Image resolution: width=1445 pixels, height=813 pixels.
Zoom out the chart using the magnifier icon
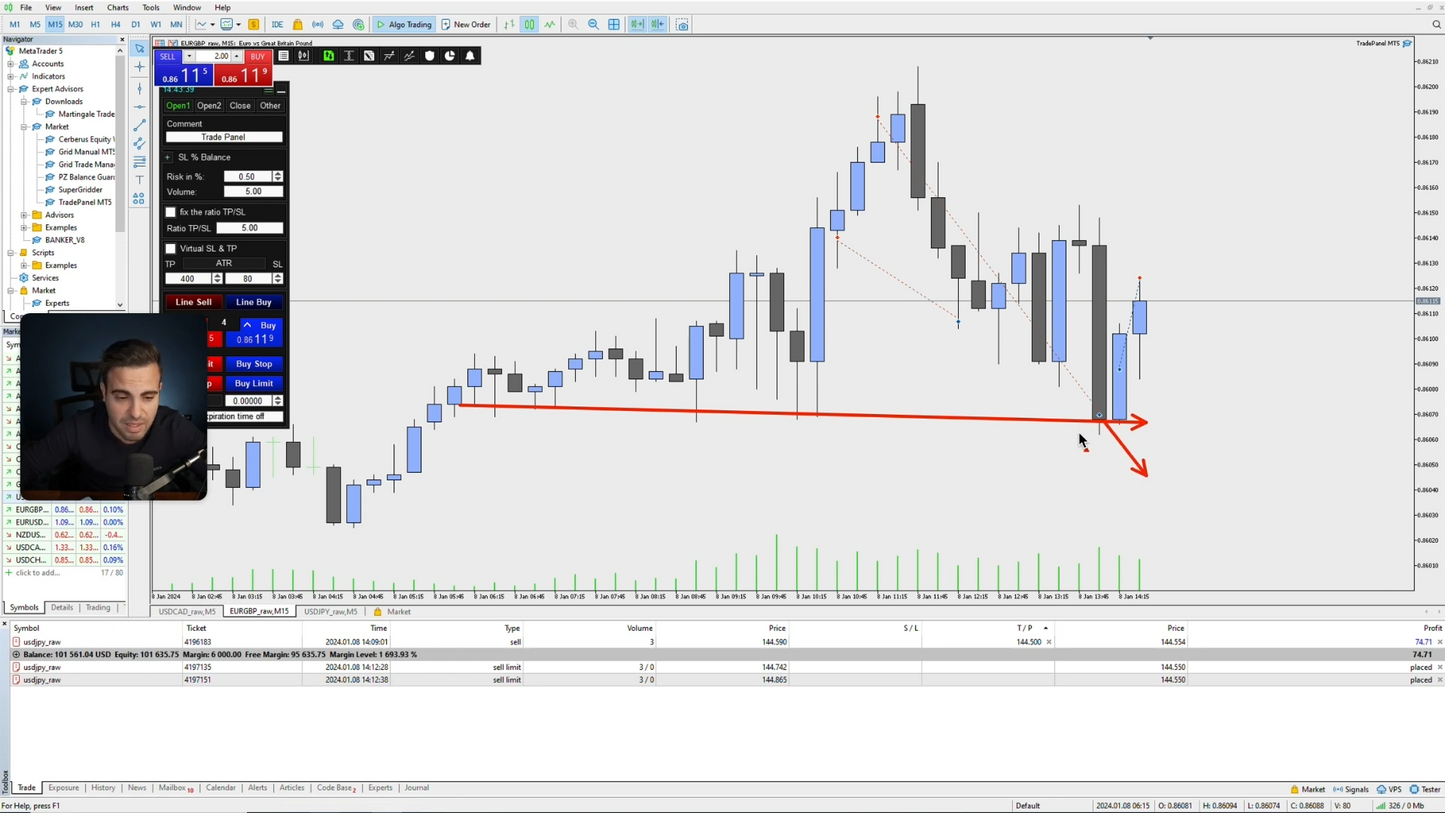coord(594,24)
